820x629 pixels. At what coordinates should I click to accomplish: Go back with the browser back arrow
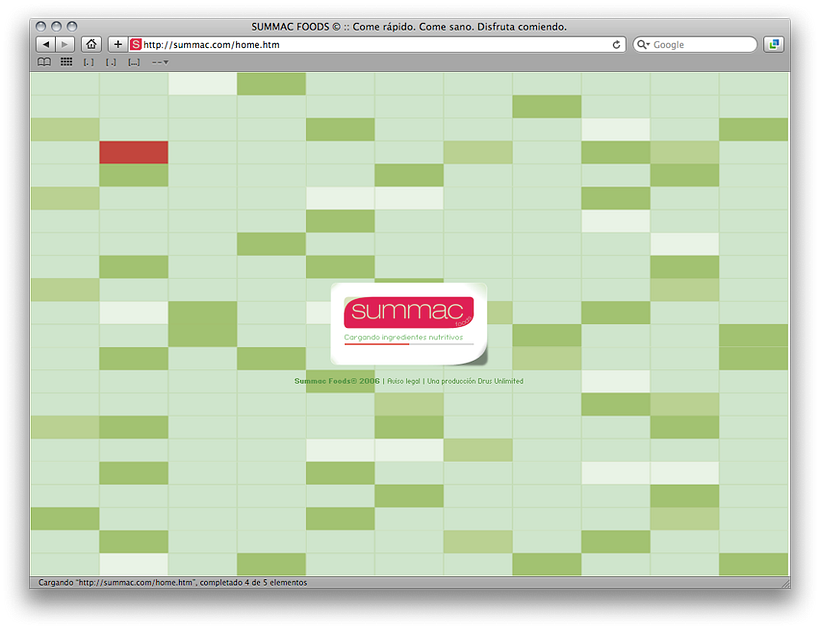pyautogui.click(x=45, y=44)
